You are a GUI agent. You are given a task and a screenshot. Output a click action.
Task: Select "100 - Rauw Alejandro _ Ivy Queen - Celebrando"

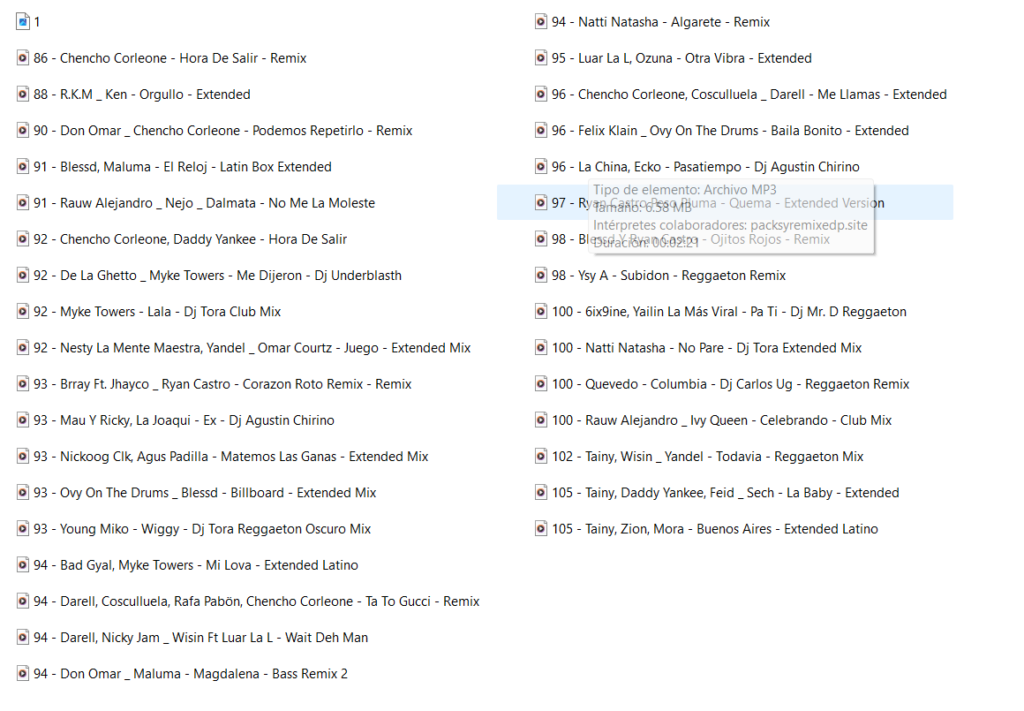click(x=722, y=420)
